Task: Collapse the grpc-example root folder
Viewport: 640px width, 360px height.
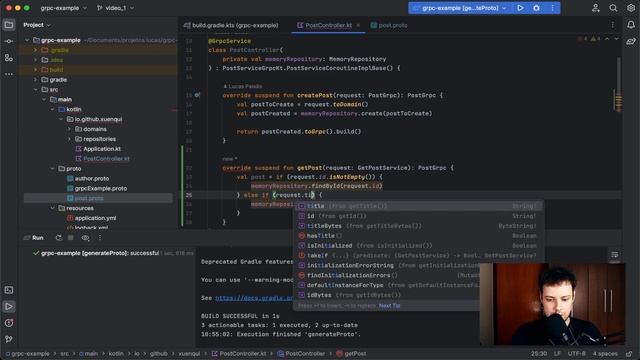Action: [x=27, y=40]
